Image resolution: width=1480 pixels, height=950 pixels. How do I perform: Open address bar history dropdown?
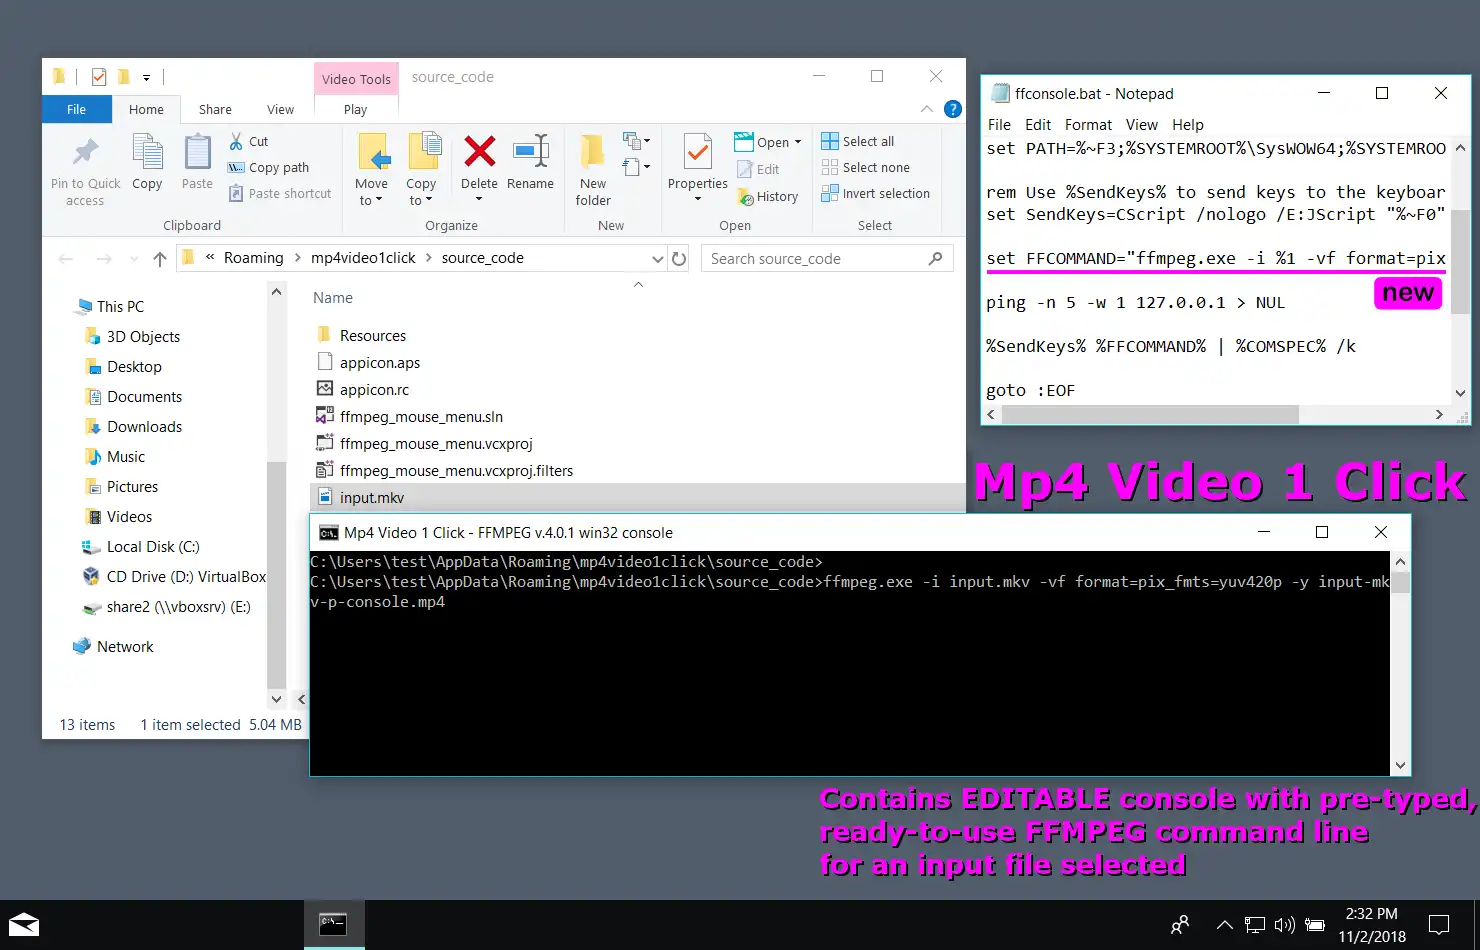tap(657, 259)
